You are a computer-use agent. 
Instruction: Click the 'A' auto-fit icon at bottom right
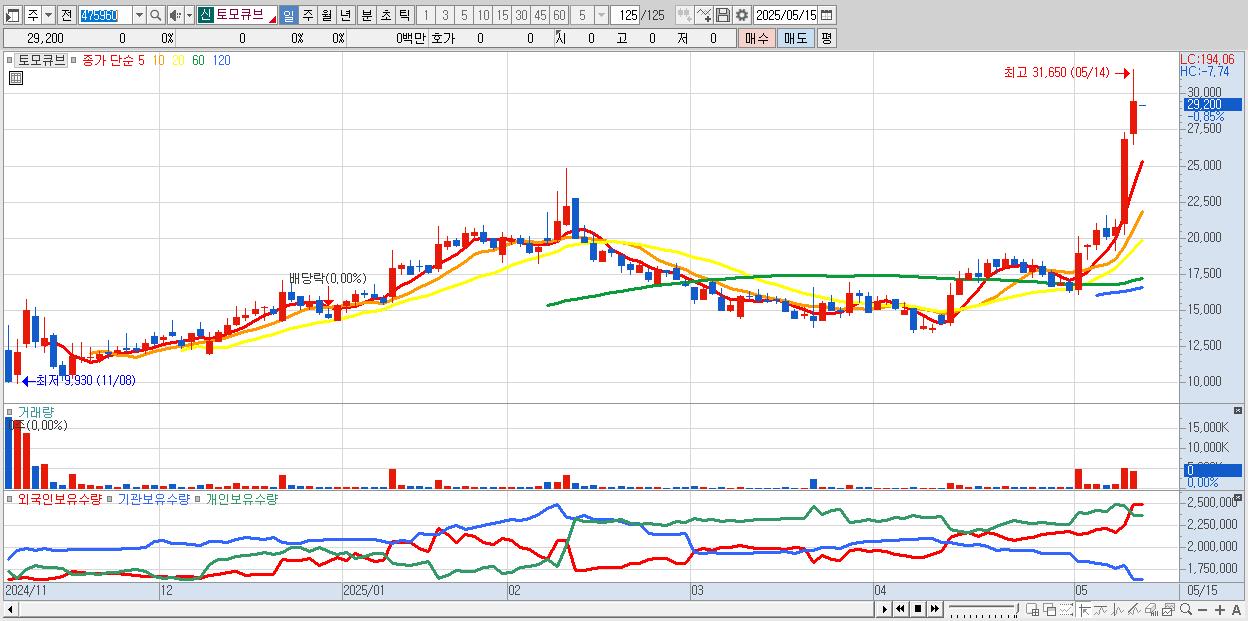click(x=1237, y=609)
